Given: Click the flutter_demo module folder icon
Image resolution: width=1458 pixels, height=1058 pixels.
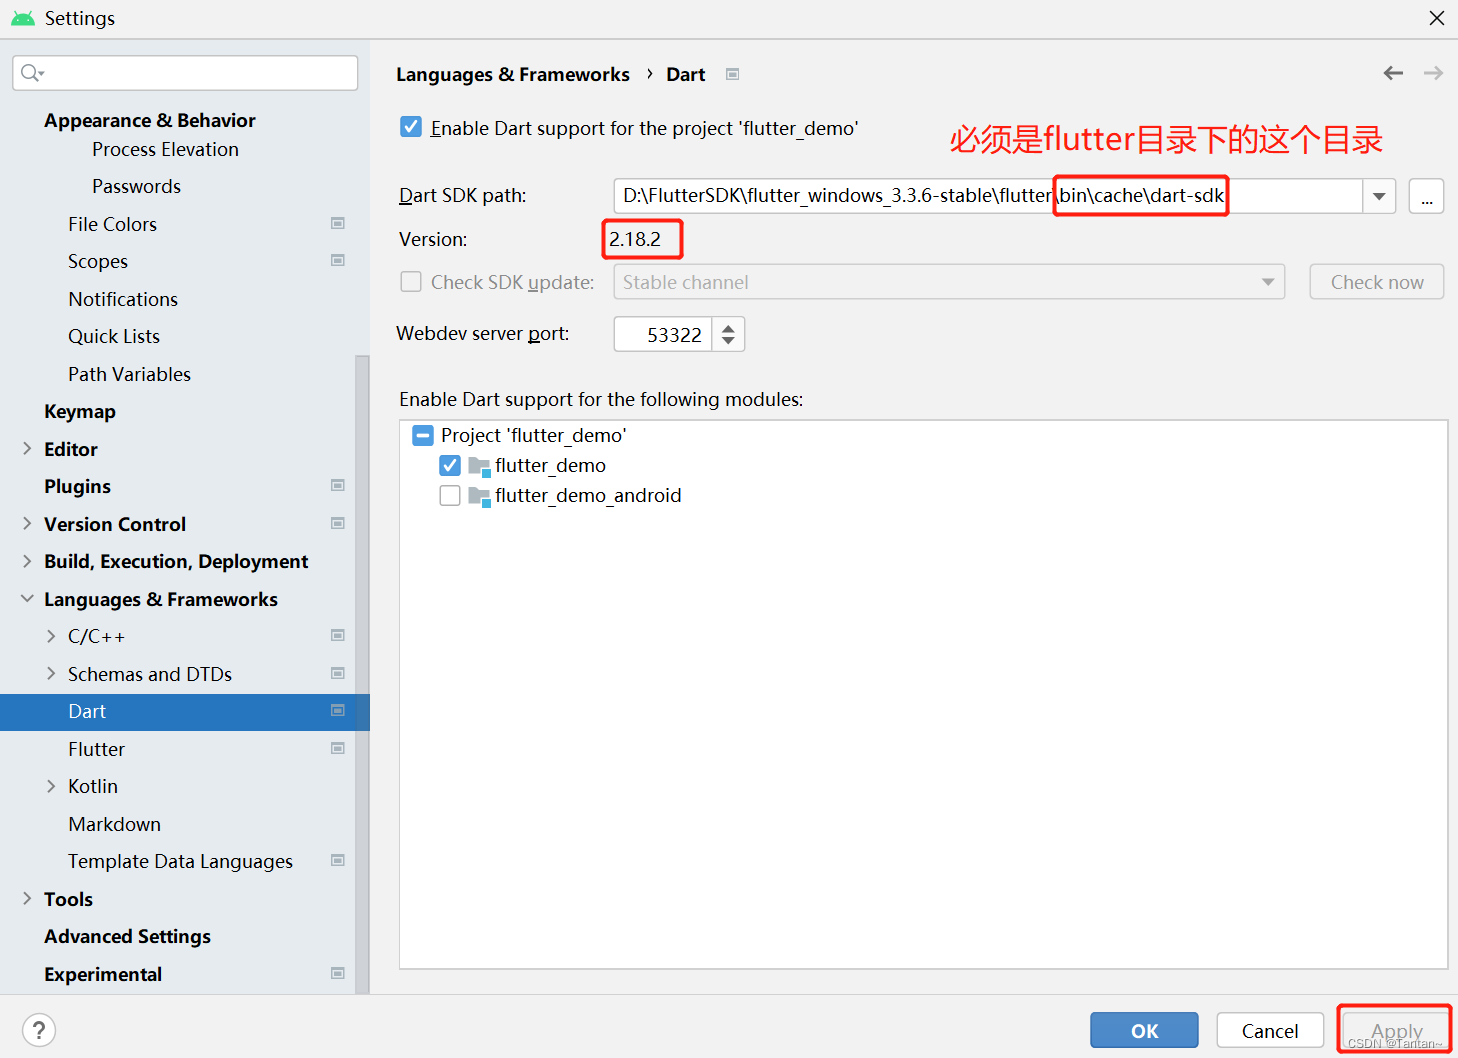Looking at the screenshot, I should 479,466.
